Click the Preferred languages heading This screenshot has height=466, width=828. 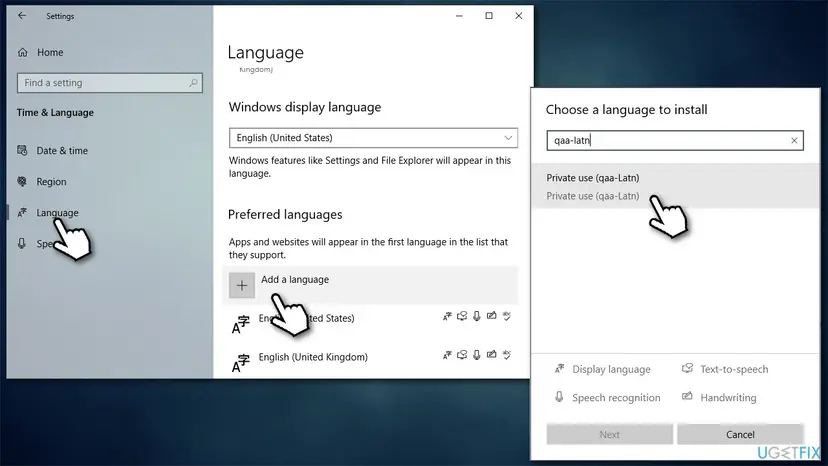click(x=285, y=215)
